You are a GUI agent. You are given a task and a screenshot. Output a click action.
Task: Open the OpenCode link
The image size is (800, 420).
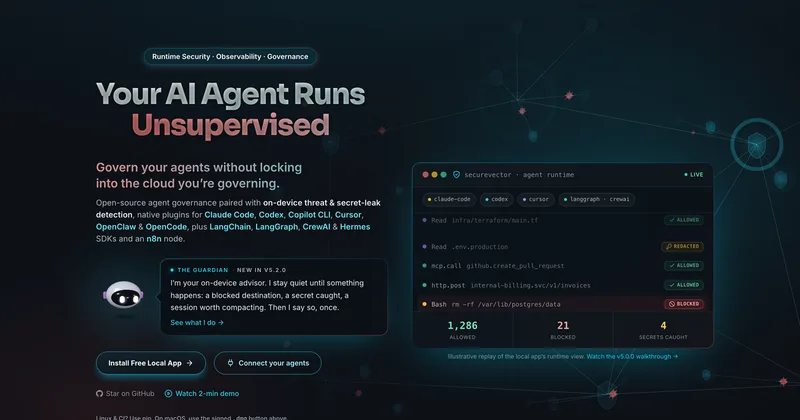[166, 227]
